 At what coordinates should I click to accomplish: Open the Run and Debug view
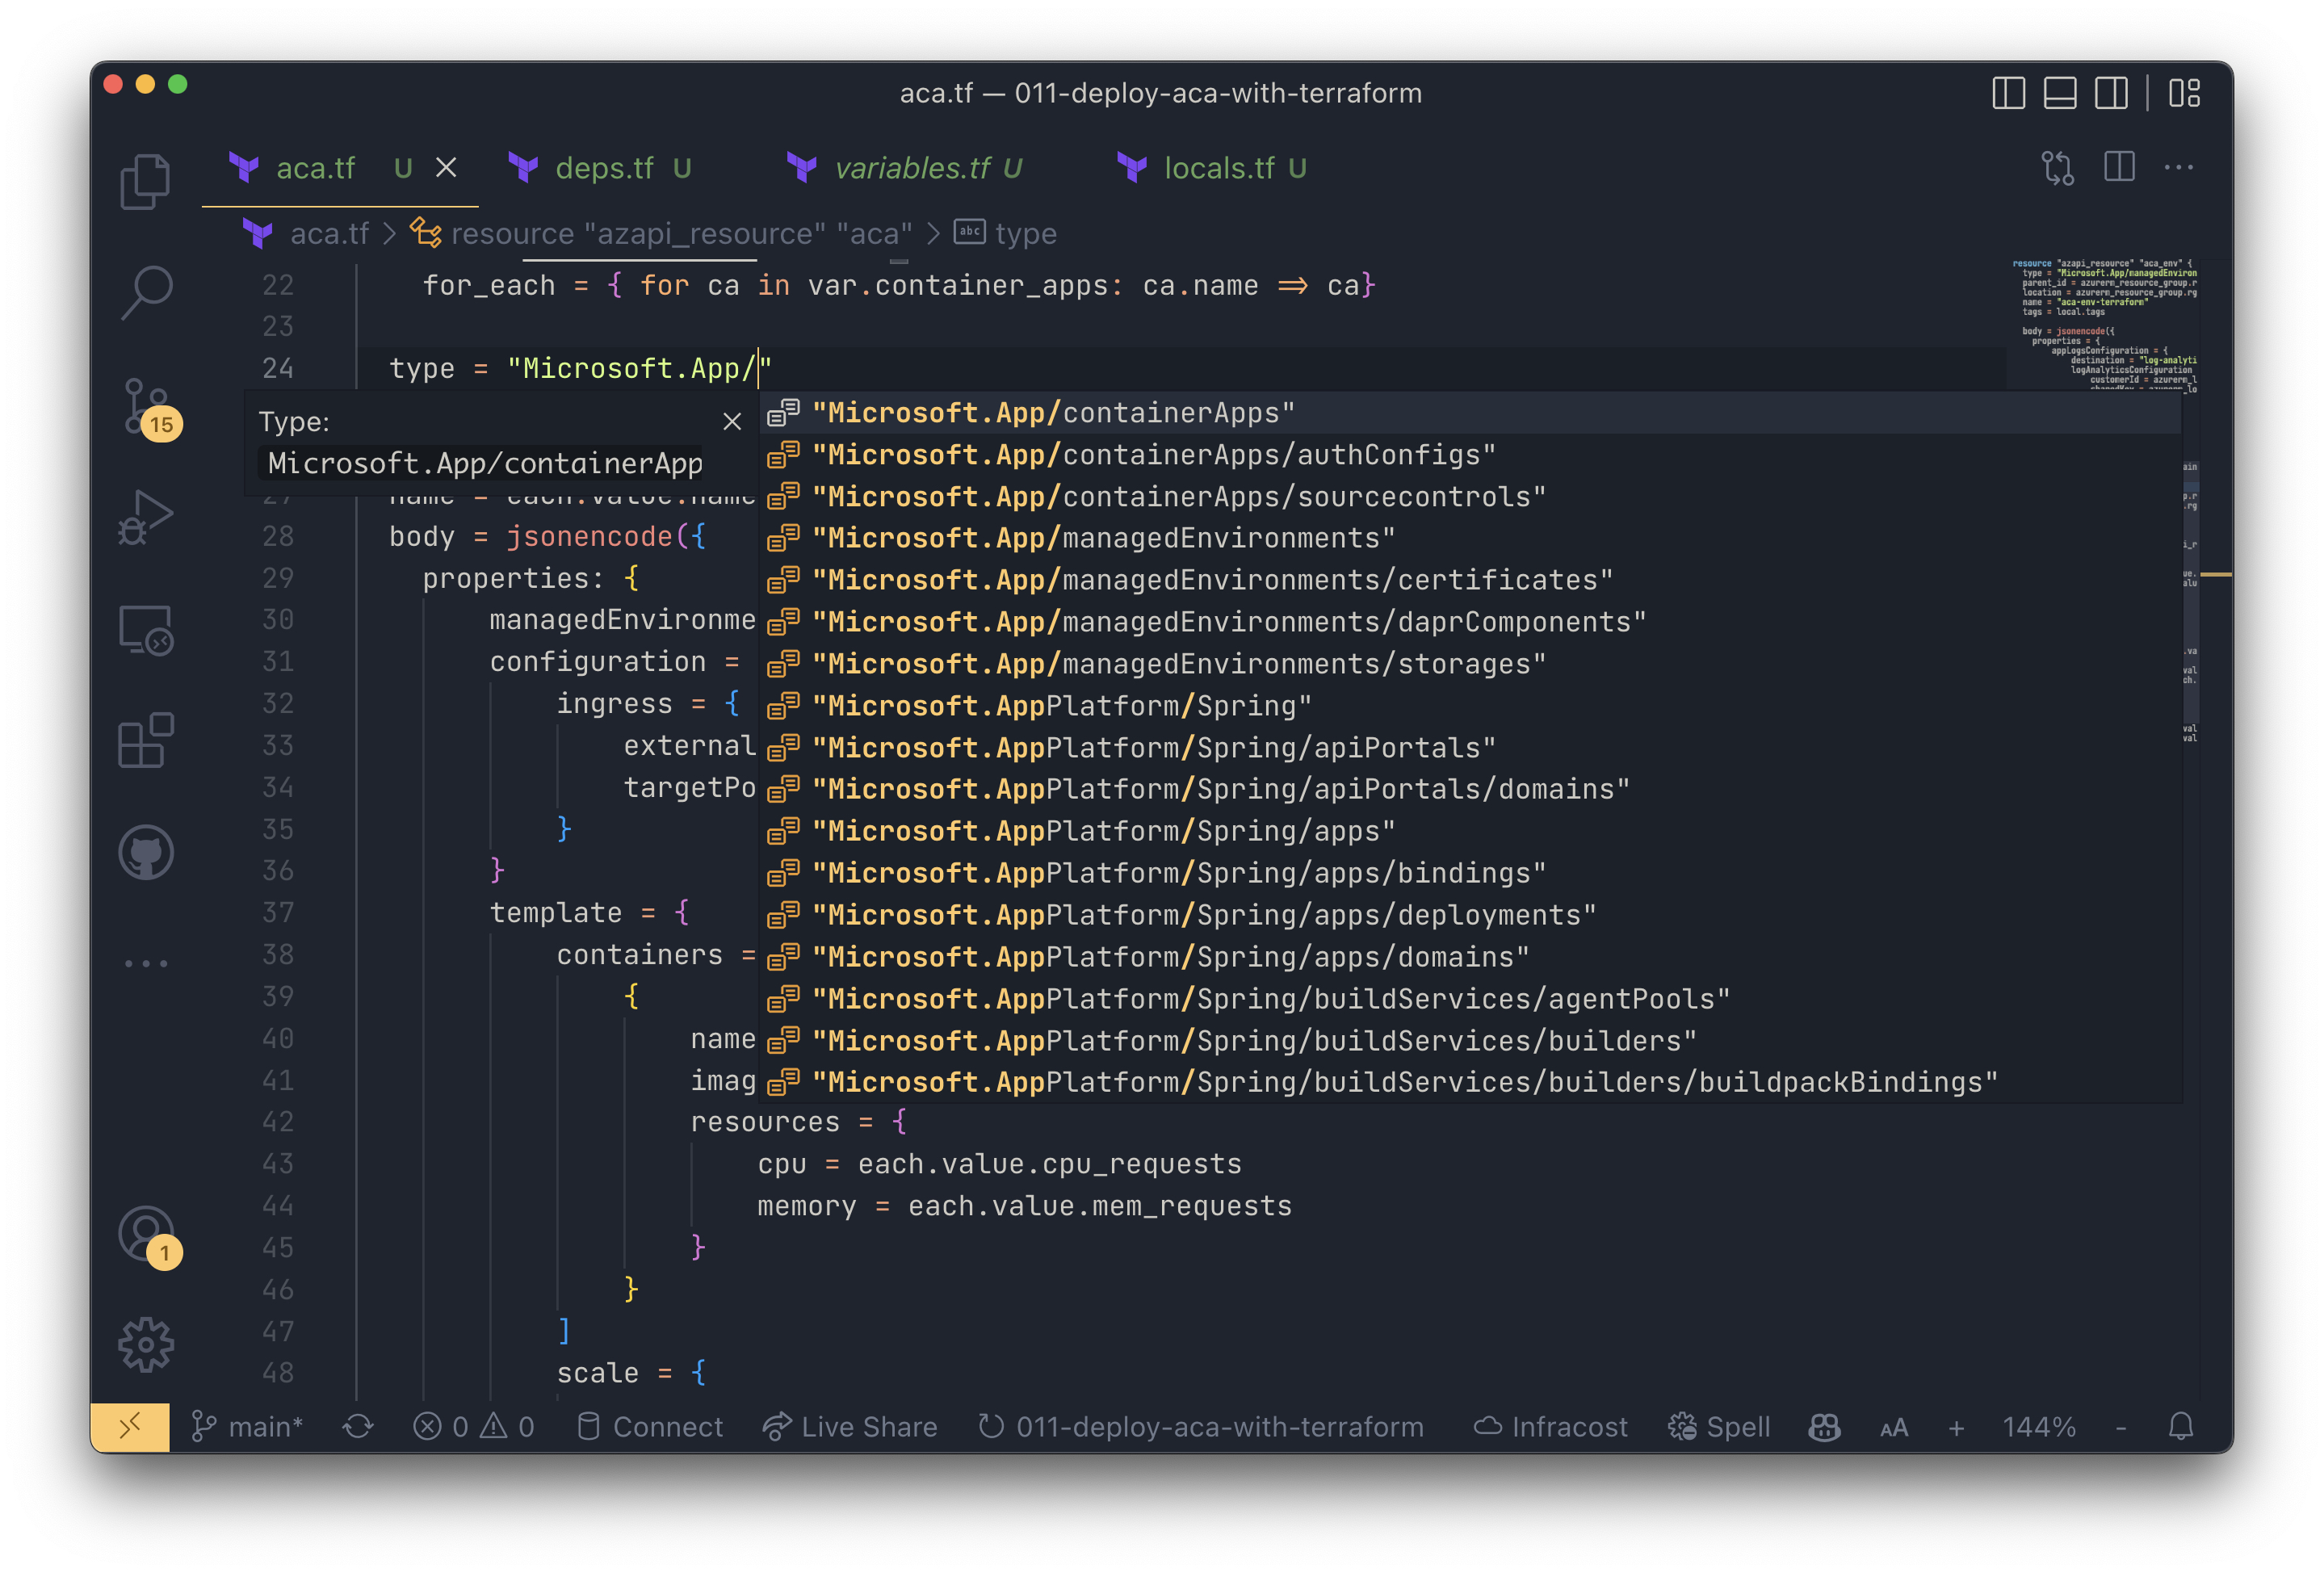pyautogui.click(x=146, y=517)
